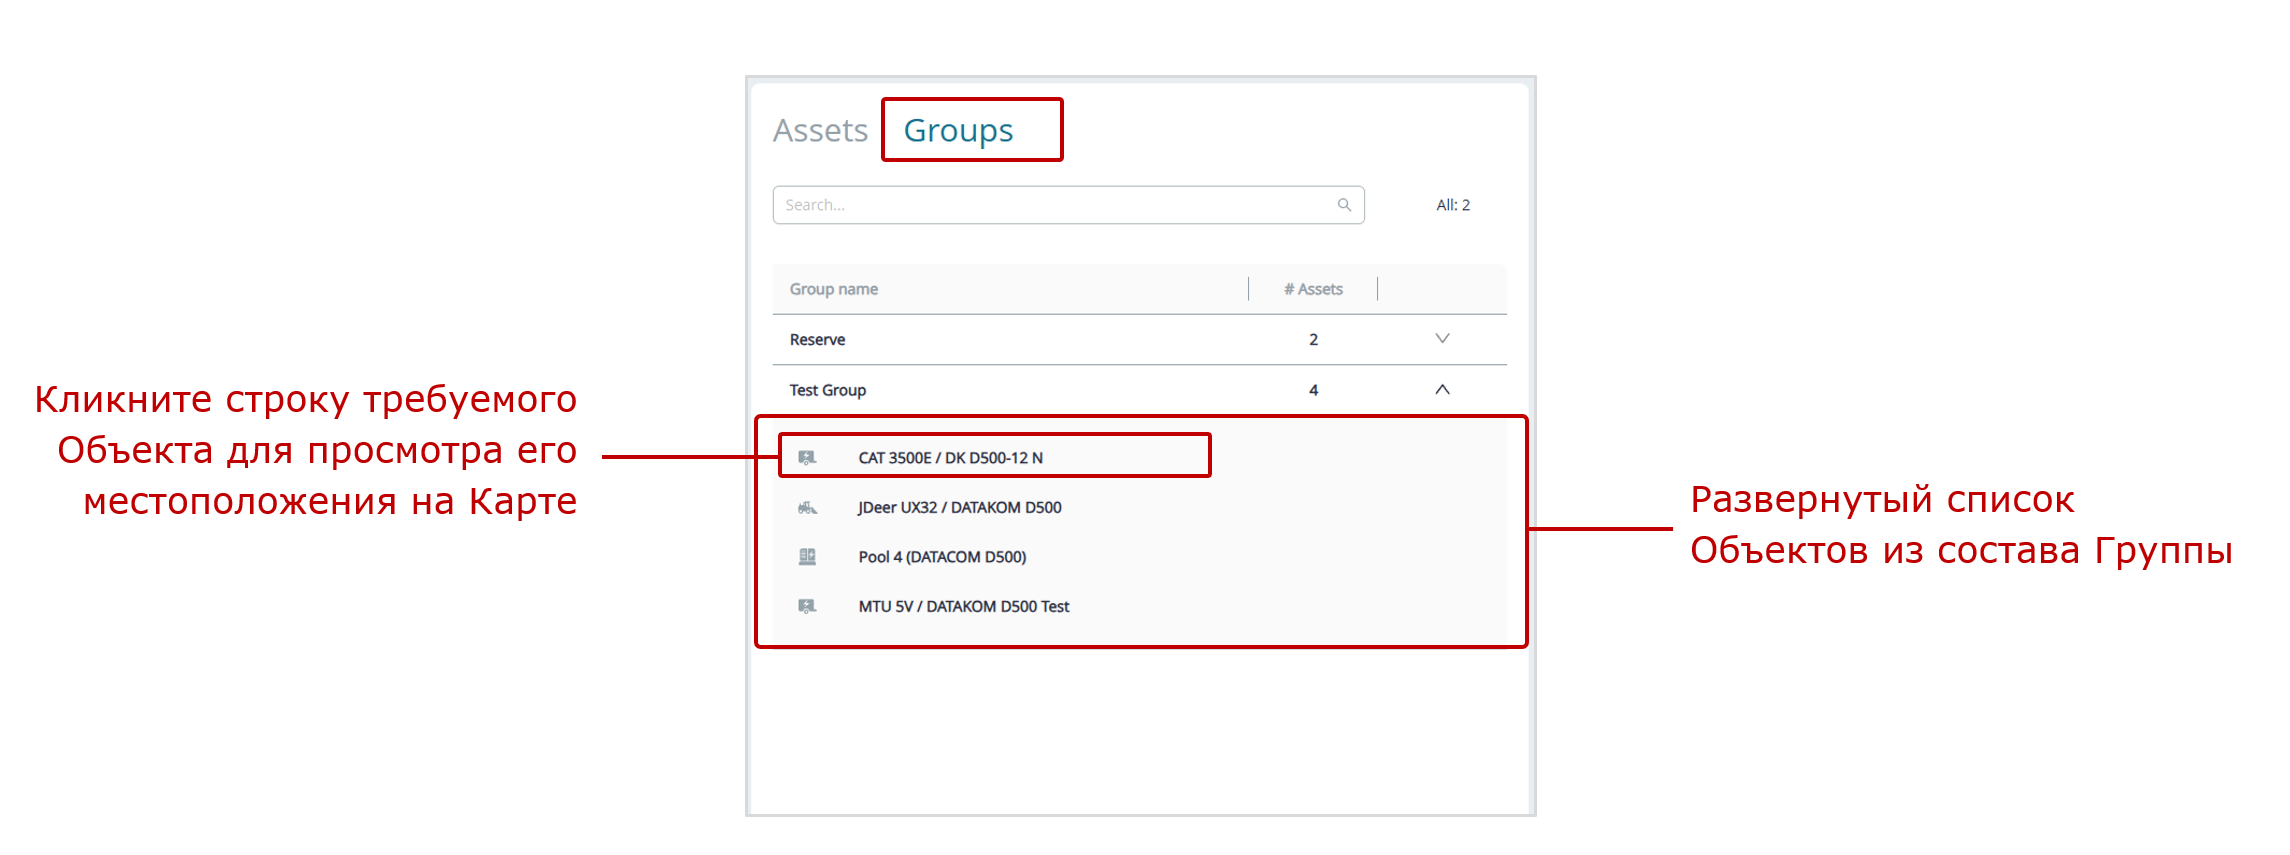Click the genset icon beside Pool 4
This screenshot has width=2290, height=855.
807,557
